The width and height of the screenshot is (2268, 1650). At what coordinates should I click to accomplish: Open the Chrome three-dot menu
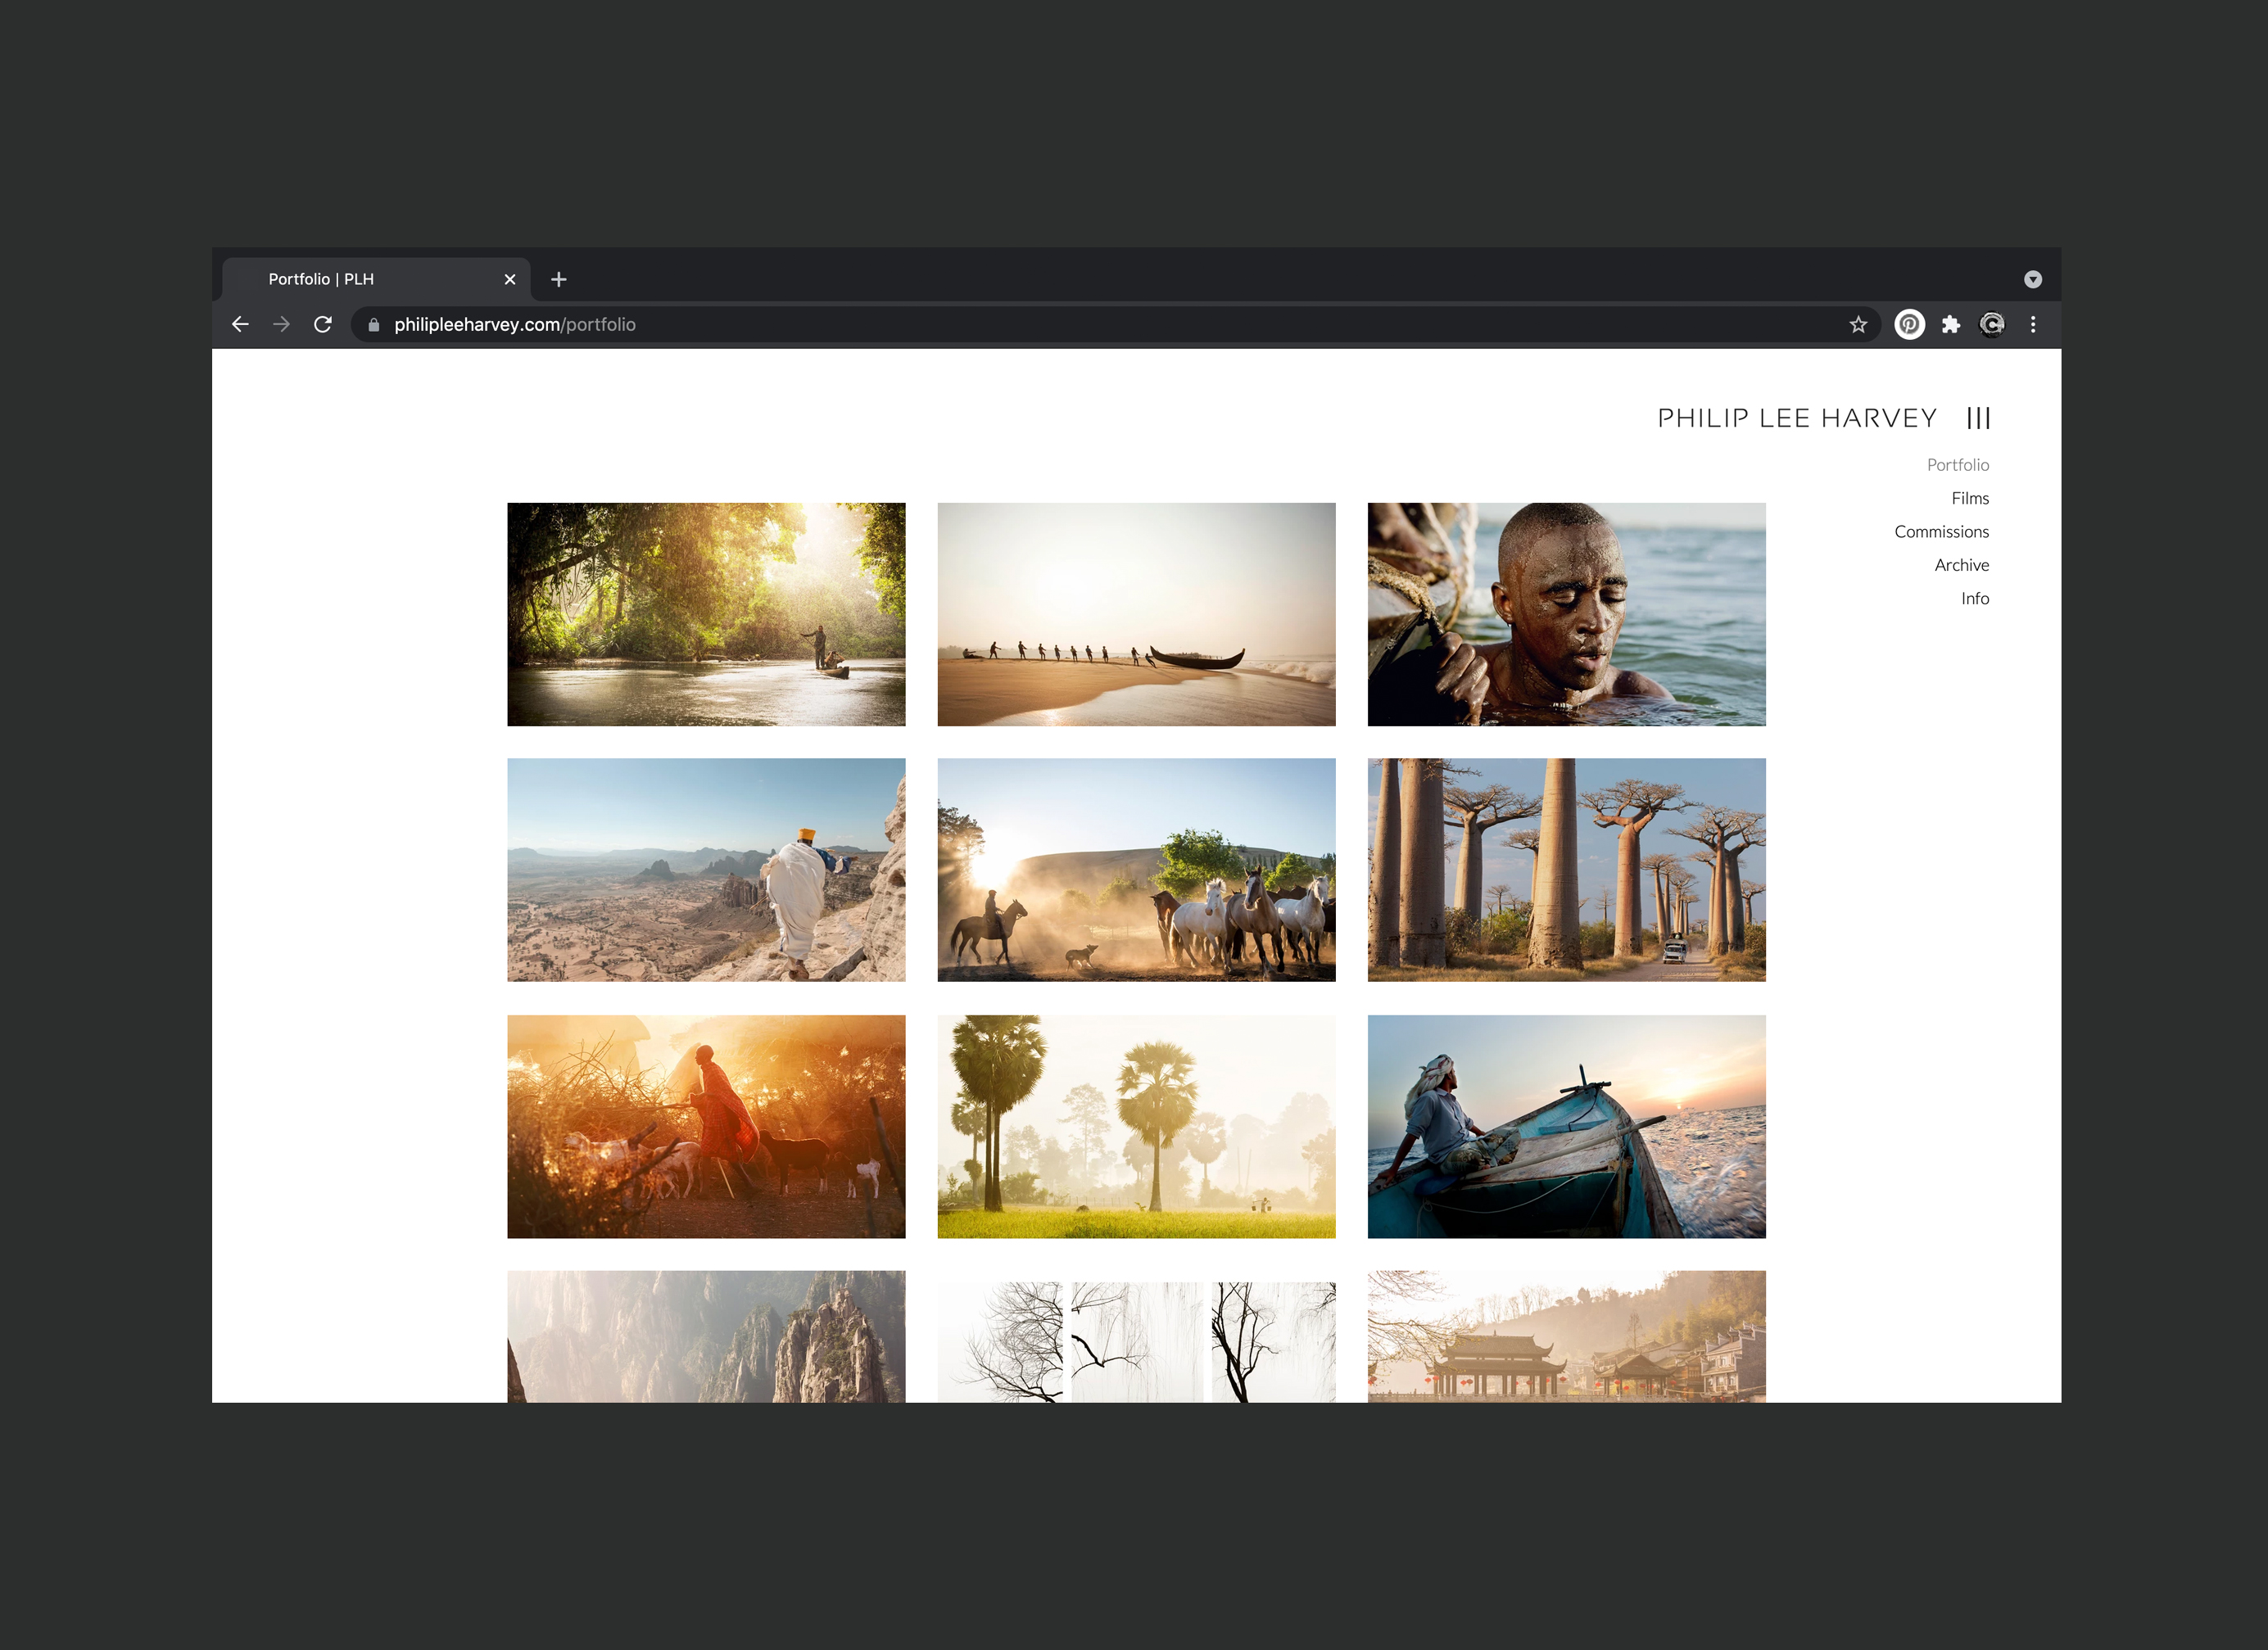(2033, 324)
